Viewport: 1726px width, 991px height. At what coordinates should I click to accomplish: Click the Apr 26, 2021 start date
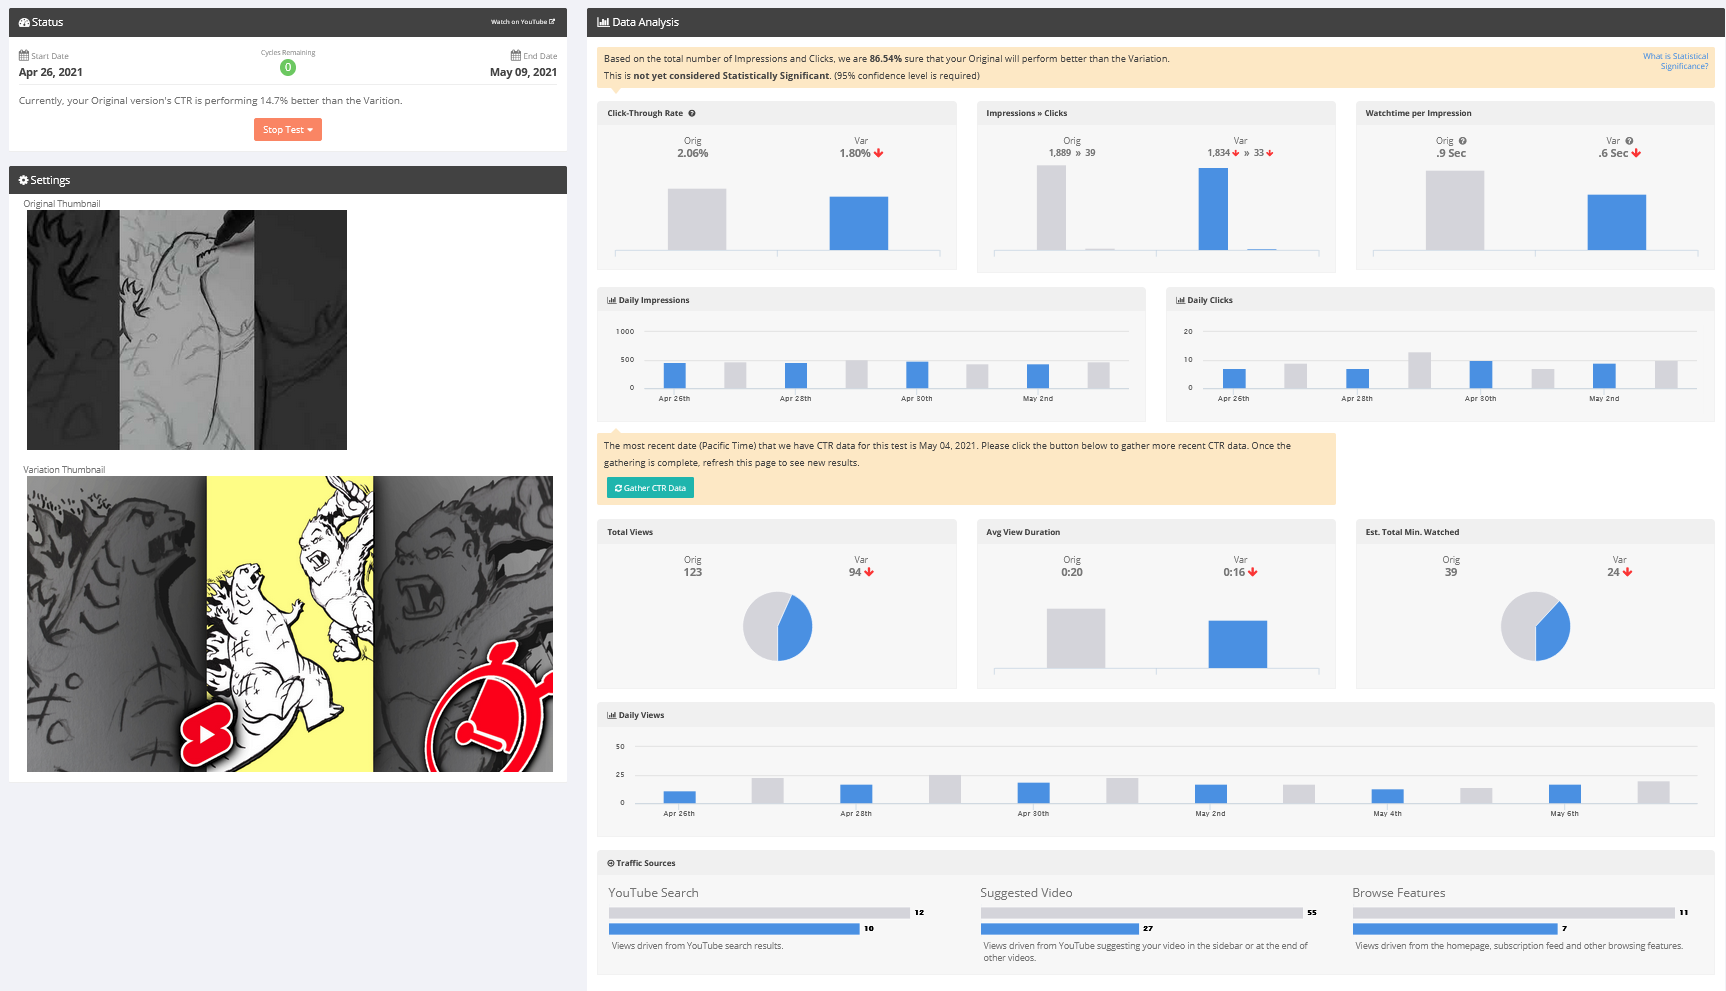(x=51, y=72)
